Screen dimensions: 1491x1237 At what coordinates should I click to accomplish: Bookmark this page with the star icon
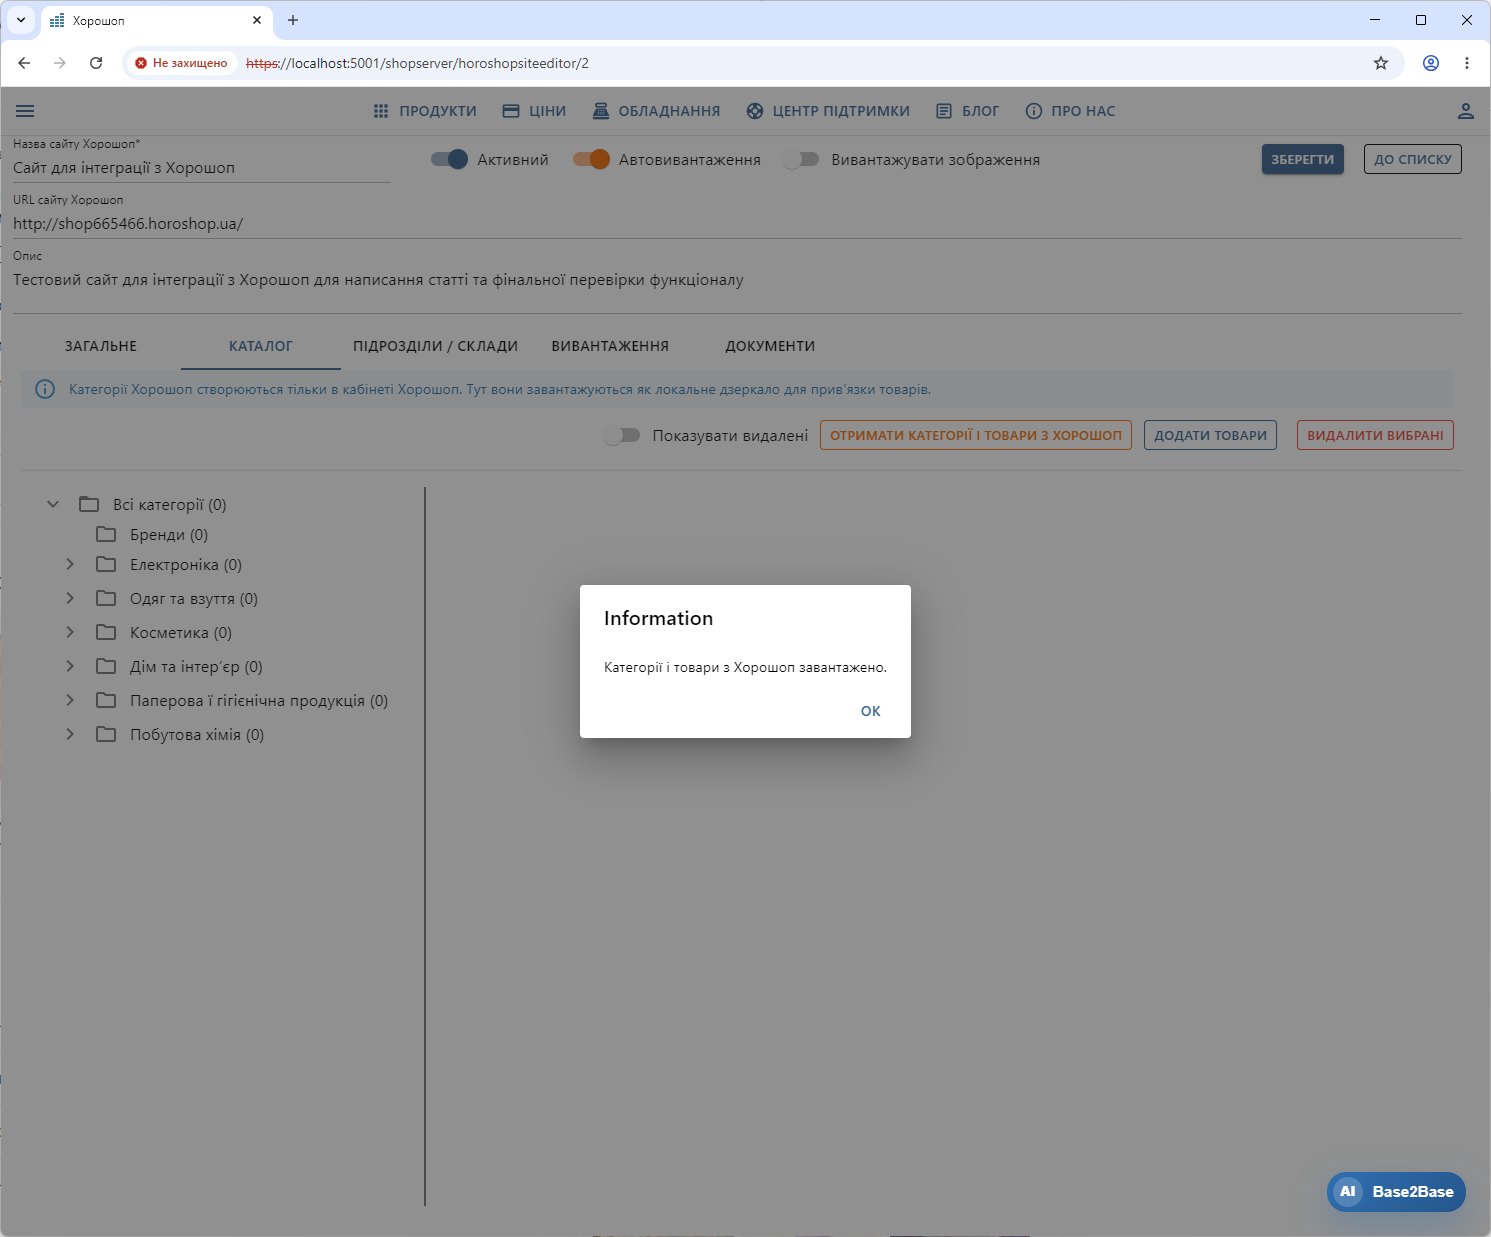tap(1381, 63)
